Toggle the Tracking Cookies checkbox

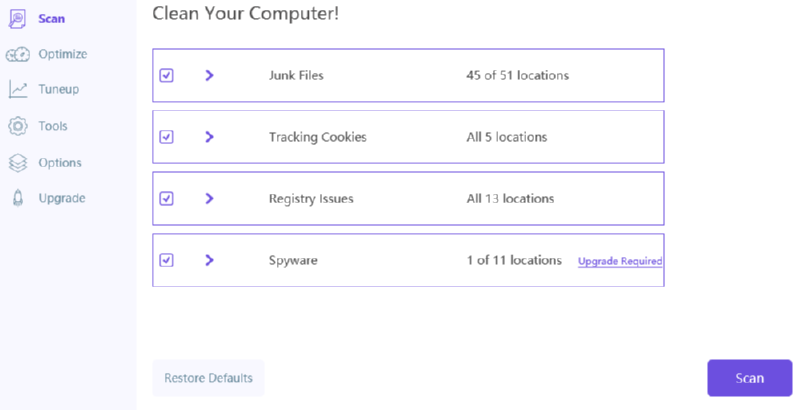[x=167, y=137]
